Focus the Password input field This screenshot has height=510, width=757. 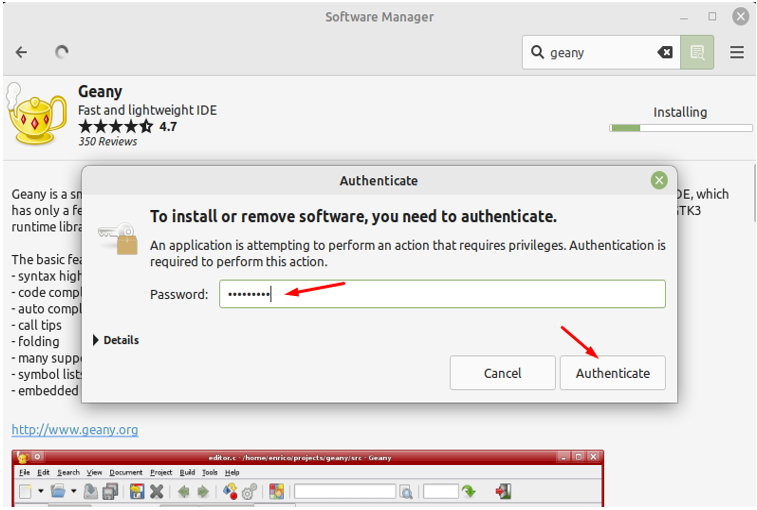[x=442, y=294]
